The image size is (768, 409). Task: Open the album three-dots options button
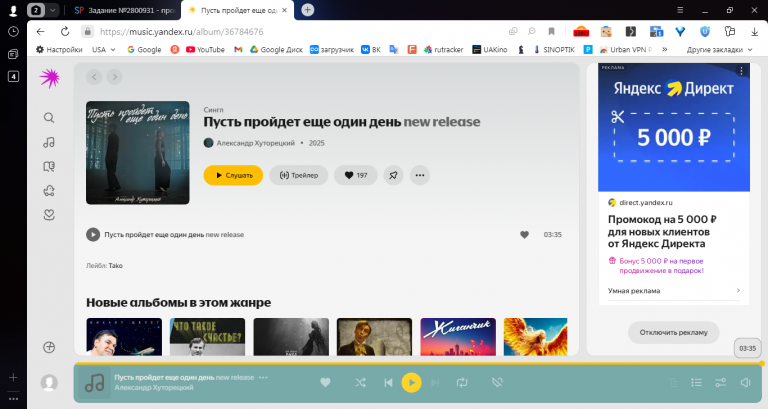click(420, 175)
